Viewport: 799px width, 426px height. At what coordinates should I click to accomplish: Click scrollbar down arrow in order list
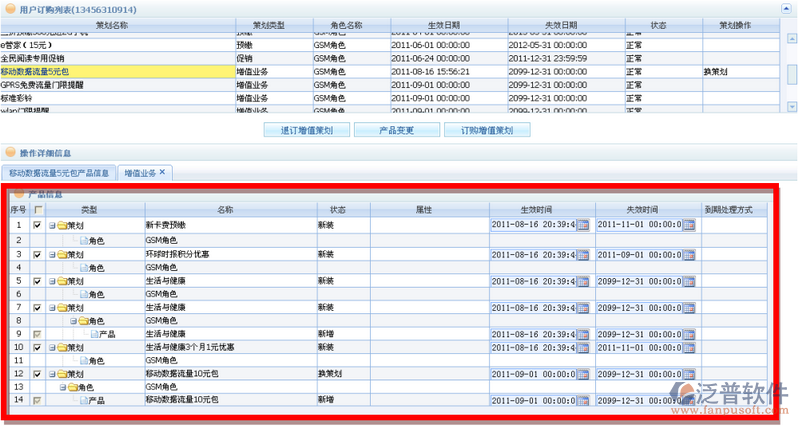pyautogui.click(x=791, y=108)
